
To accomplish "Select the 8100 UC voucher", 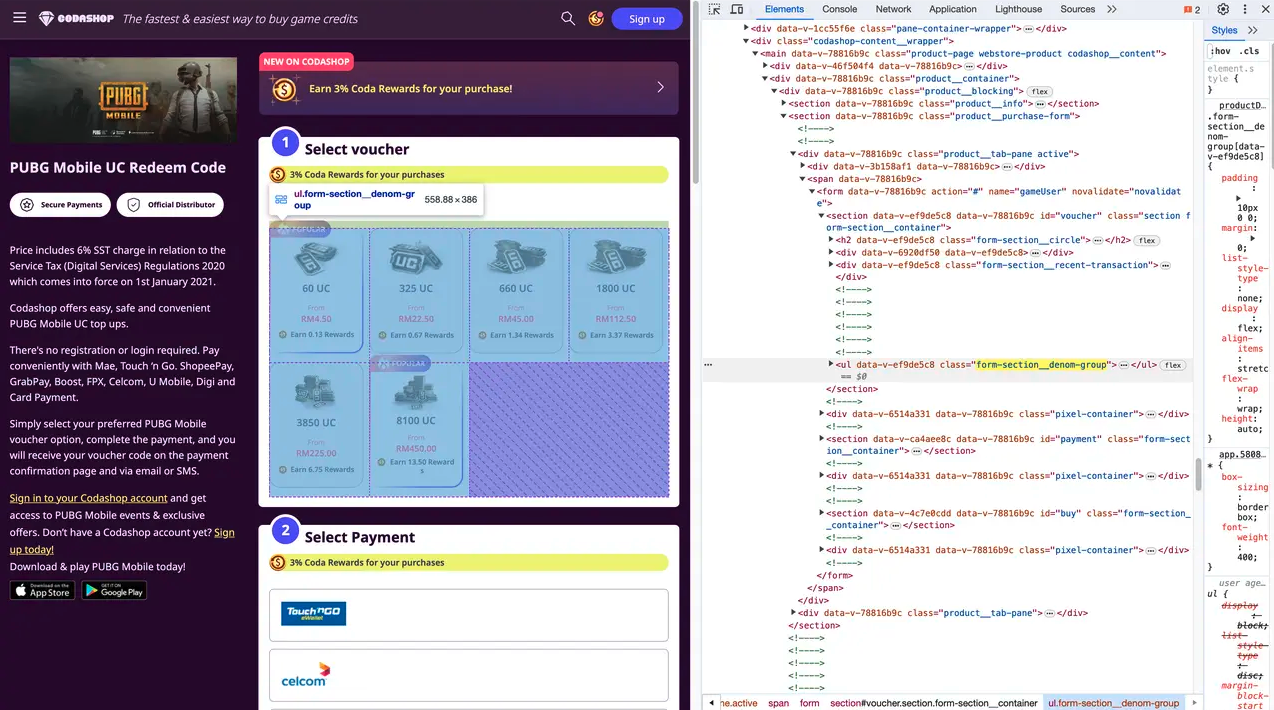I will coord(416,424).
